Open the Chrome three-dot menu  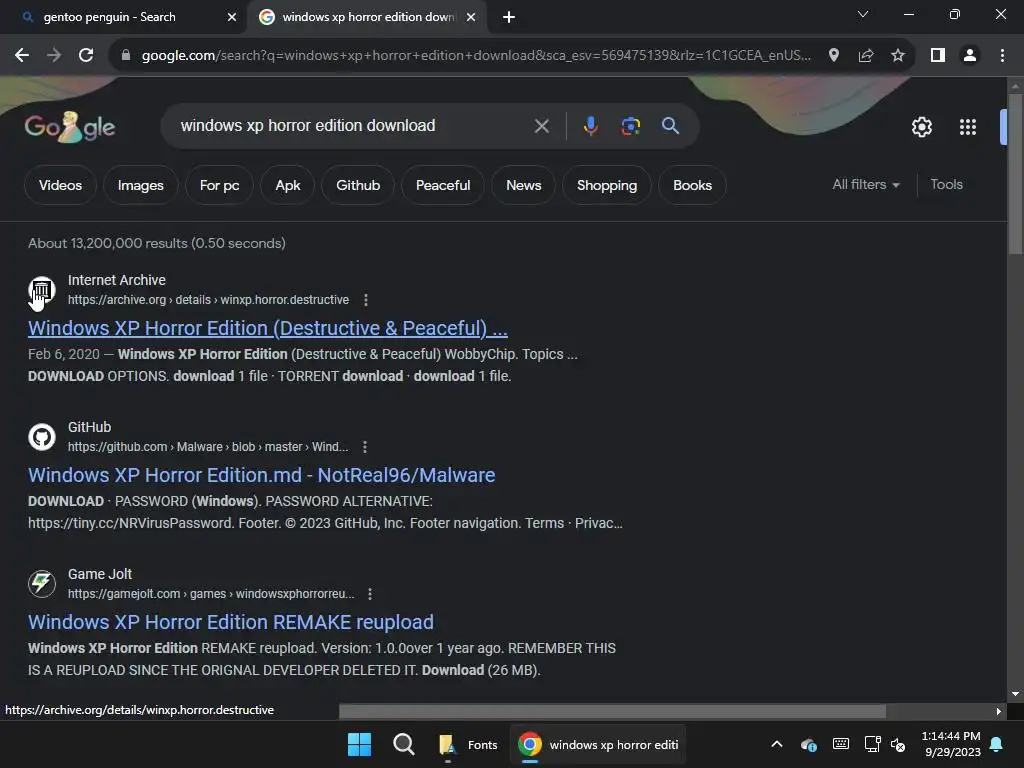coord(1002,56)
